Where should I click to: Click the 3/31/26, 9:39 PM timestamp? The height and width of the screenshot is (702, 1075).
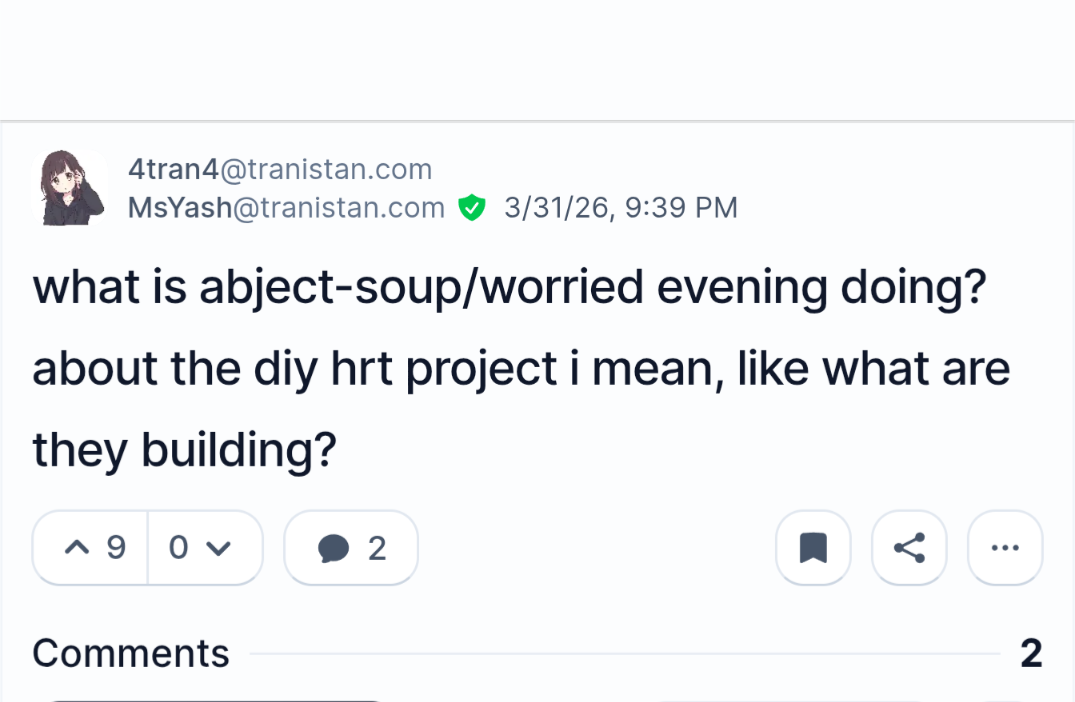621,208
